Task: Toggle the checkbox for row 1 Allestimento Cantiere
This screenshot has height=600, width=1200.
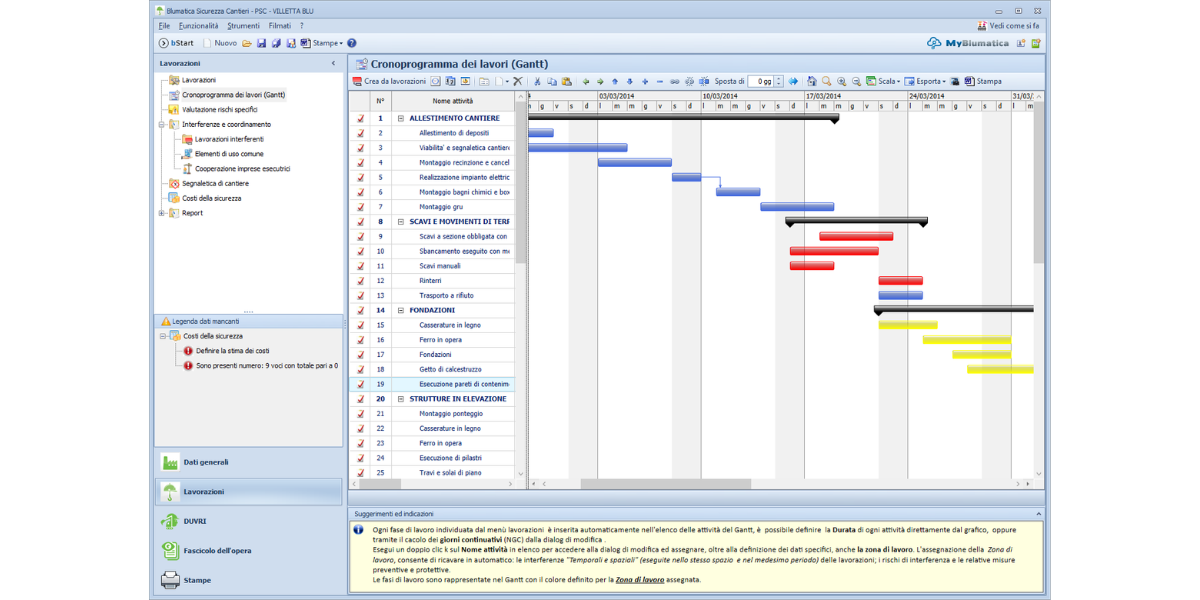Action: (x=360, y=118)
